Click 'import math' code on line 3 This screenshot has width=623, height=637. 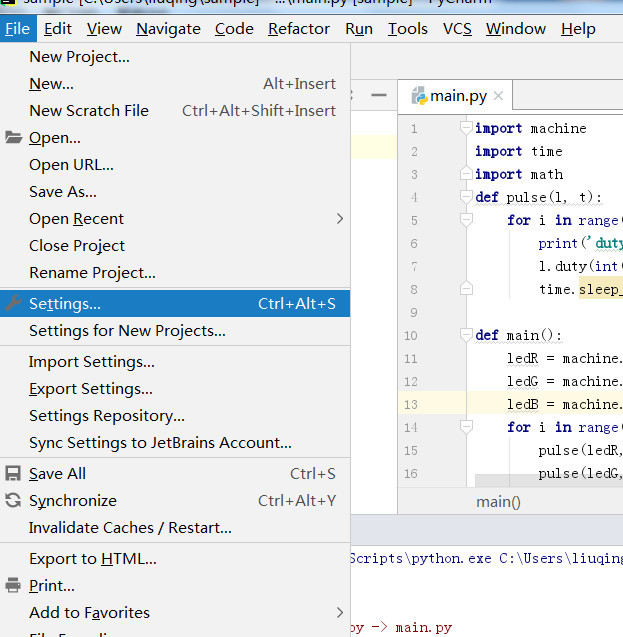coord(519,174)
